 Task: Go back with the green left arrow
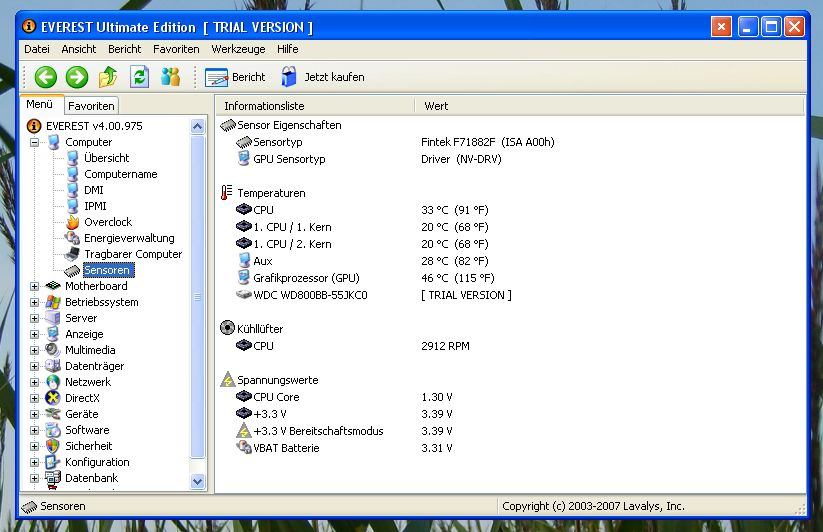(46, 77)
